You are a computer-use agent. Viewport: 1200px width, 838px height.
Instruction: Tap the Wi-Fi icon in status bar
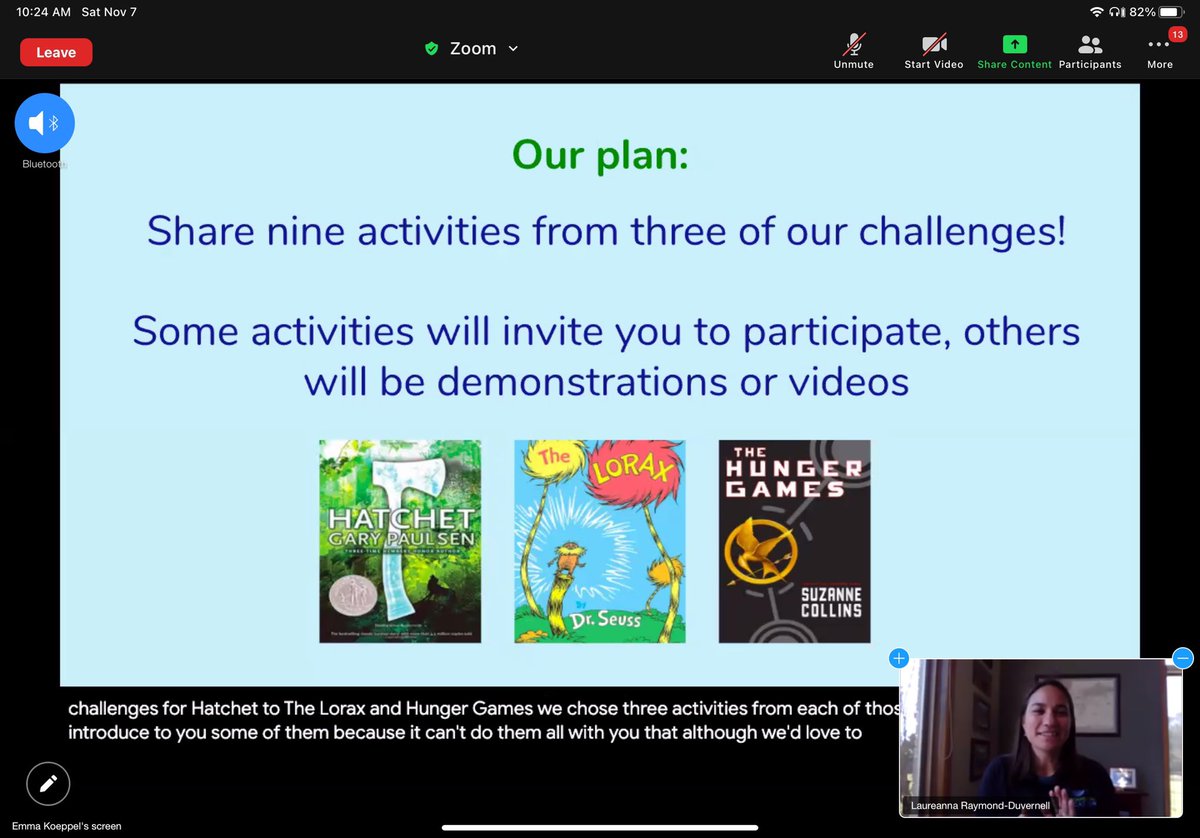(x=1096, y=12)
